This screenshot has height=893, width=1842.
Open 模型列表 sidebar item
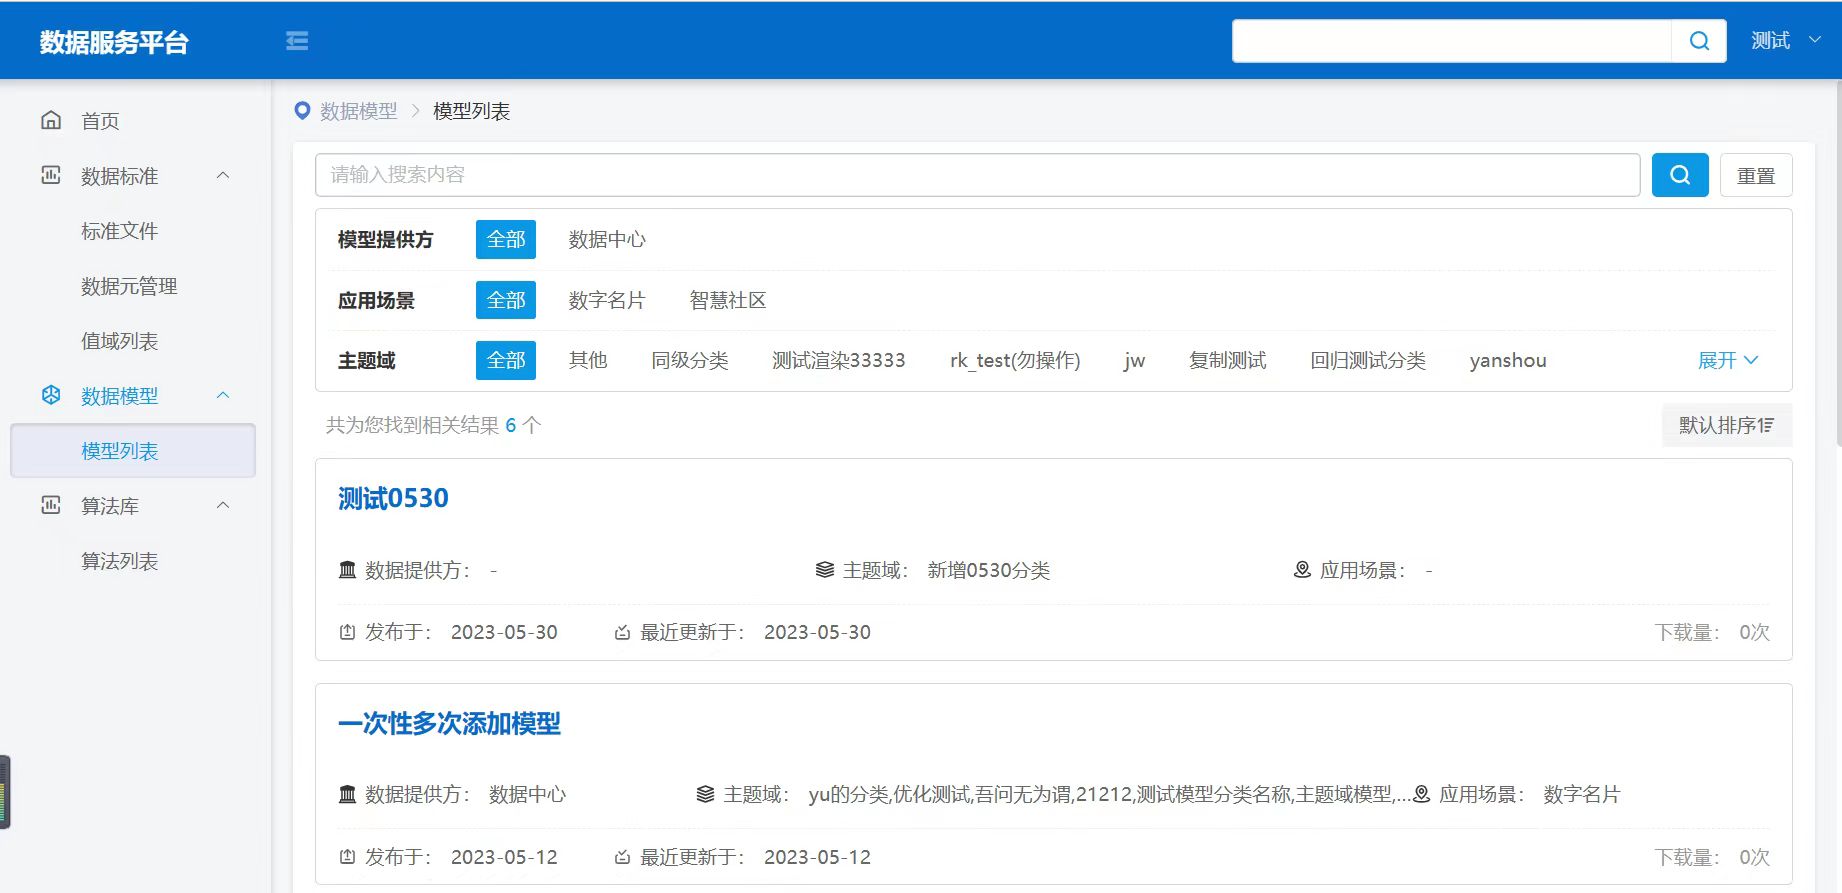click(x=133, y=451)
